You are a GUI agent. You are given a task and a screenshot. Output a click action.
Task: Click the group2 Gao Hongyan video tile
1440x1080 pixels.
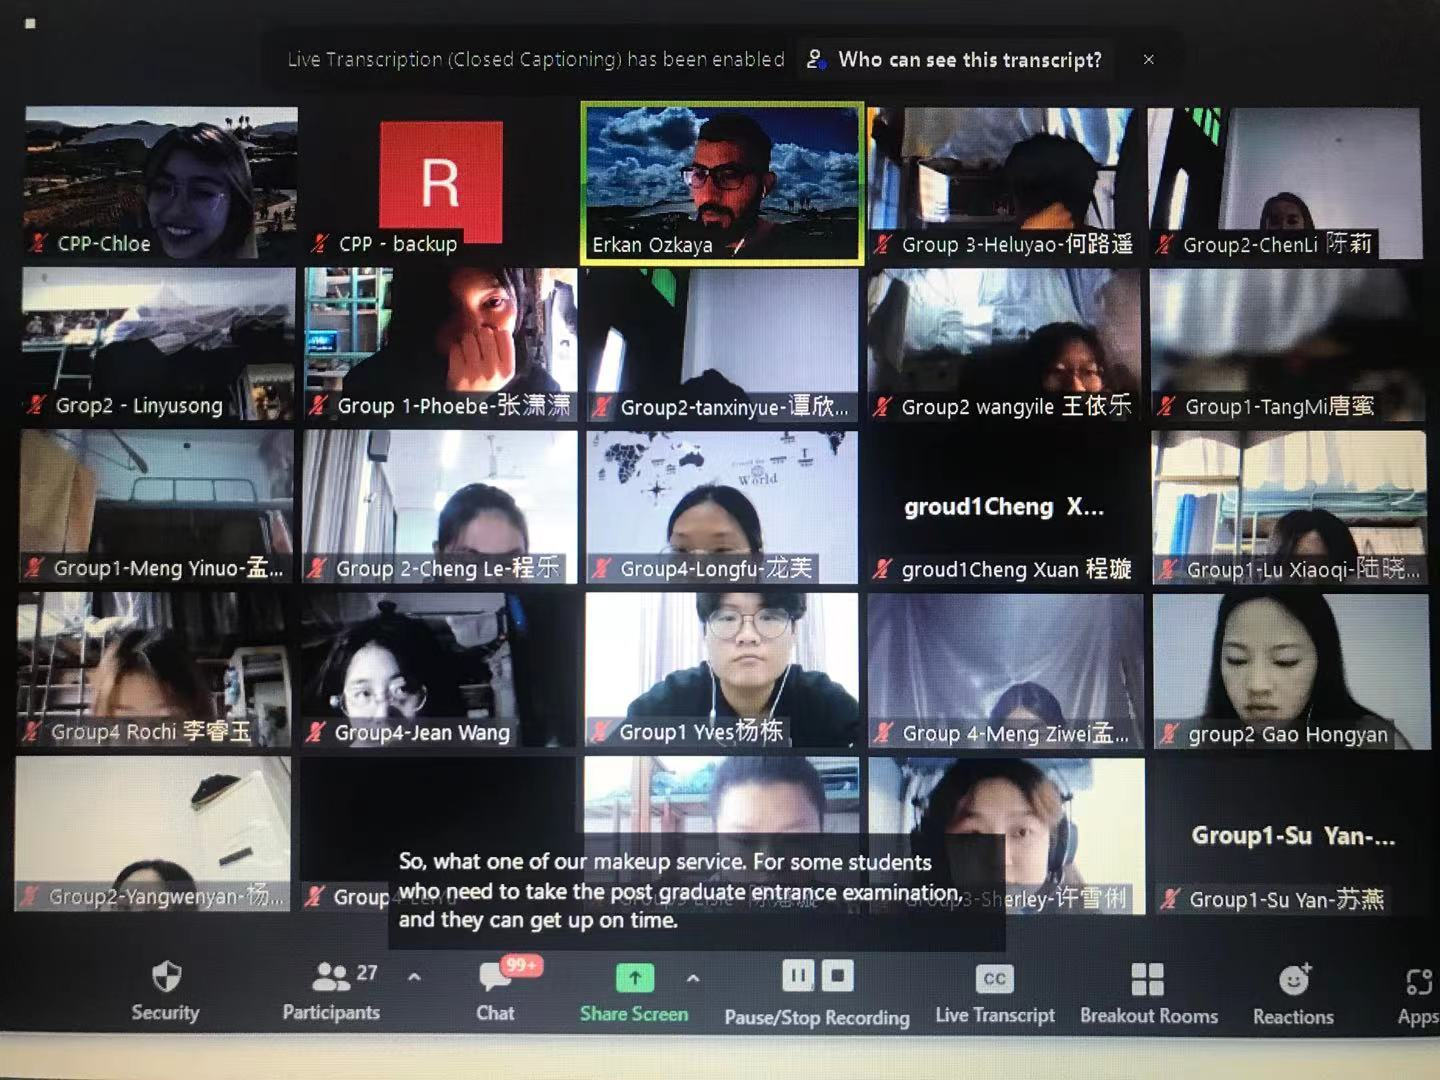tap(1289, 668)
